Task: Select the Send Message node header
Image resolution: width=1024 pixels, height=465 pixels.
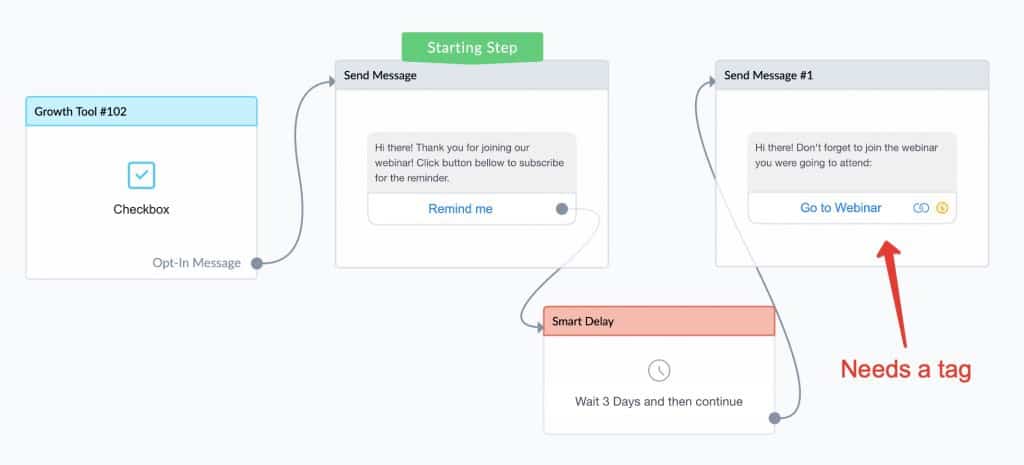Action: pos(472,75)
